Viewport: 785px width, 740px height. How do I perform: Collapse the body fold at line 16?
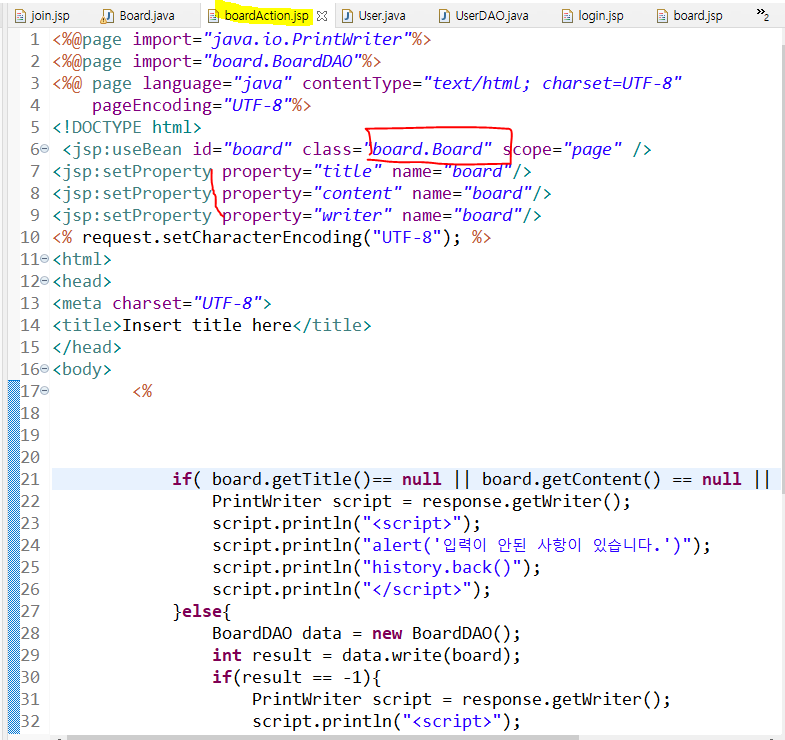click(45, 369)
